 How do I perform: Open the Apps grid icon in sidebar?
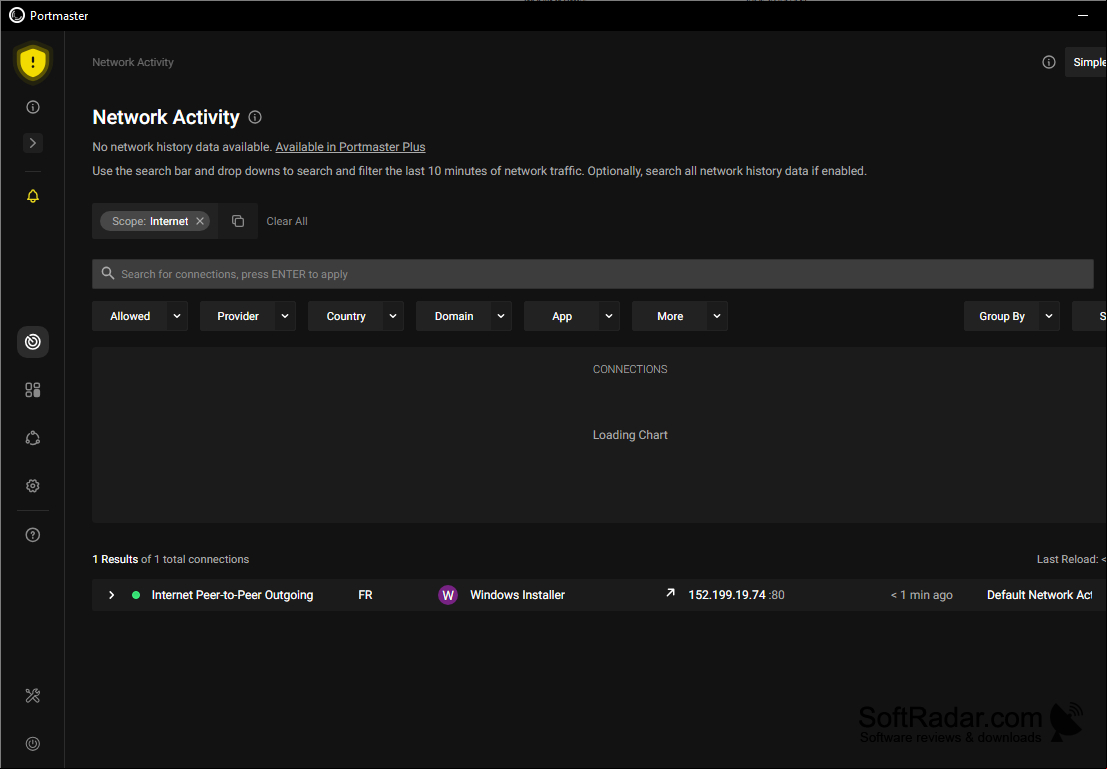(32, 390)
